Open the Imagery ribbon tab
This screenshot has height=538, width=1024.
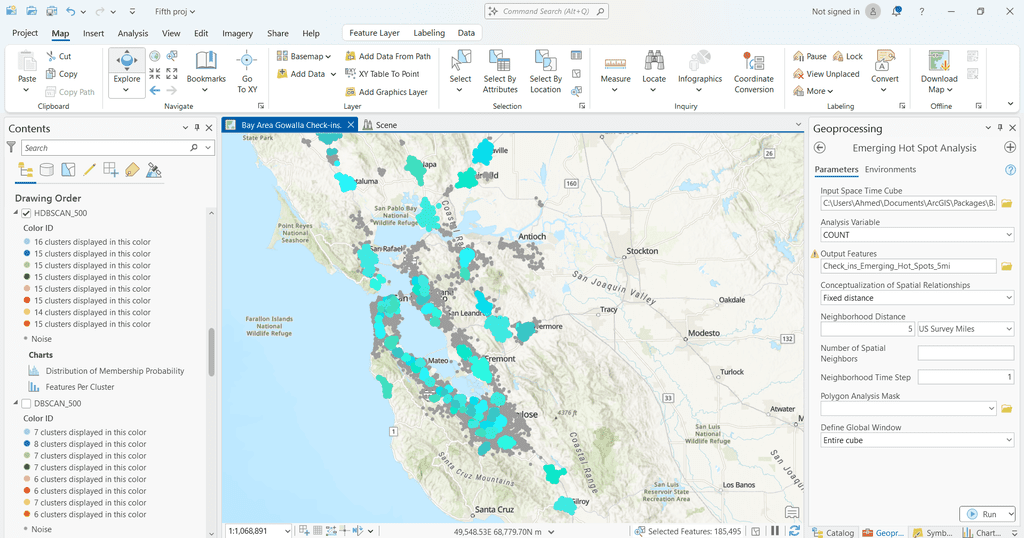(237, 33)
